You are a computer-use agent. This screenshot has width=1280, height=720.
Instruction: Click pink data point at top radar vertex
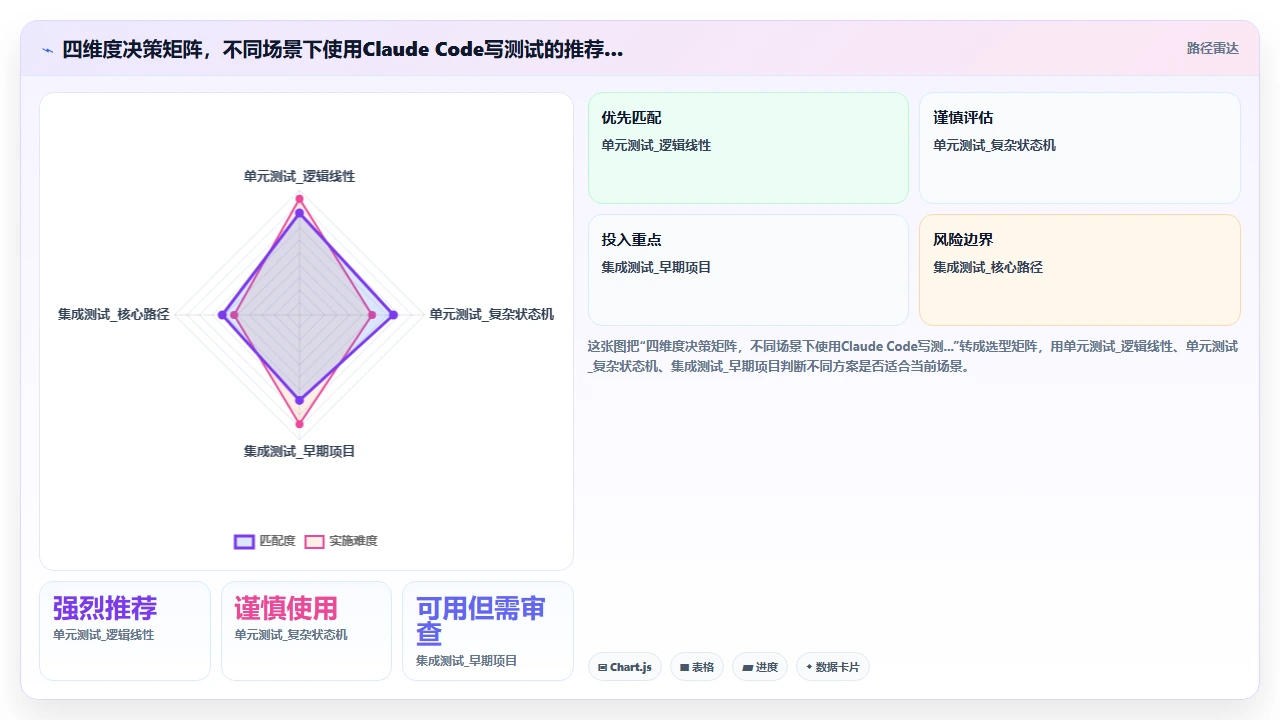[299, 199]
